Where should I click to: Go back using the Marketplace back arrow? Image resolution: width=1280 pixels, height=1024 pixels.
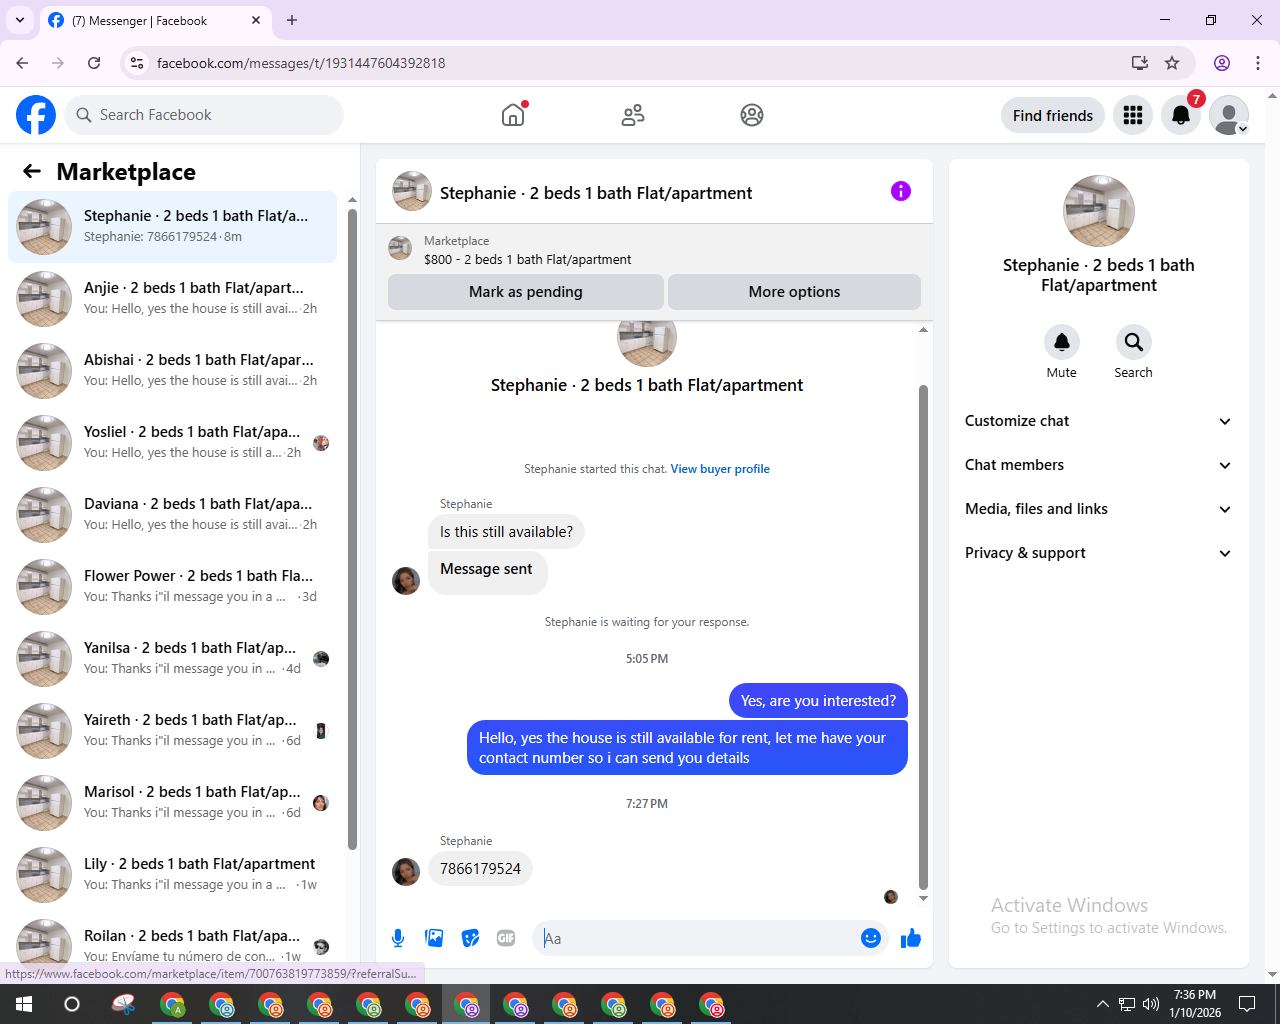point(32,171)
